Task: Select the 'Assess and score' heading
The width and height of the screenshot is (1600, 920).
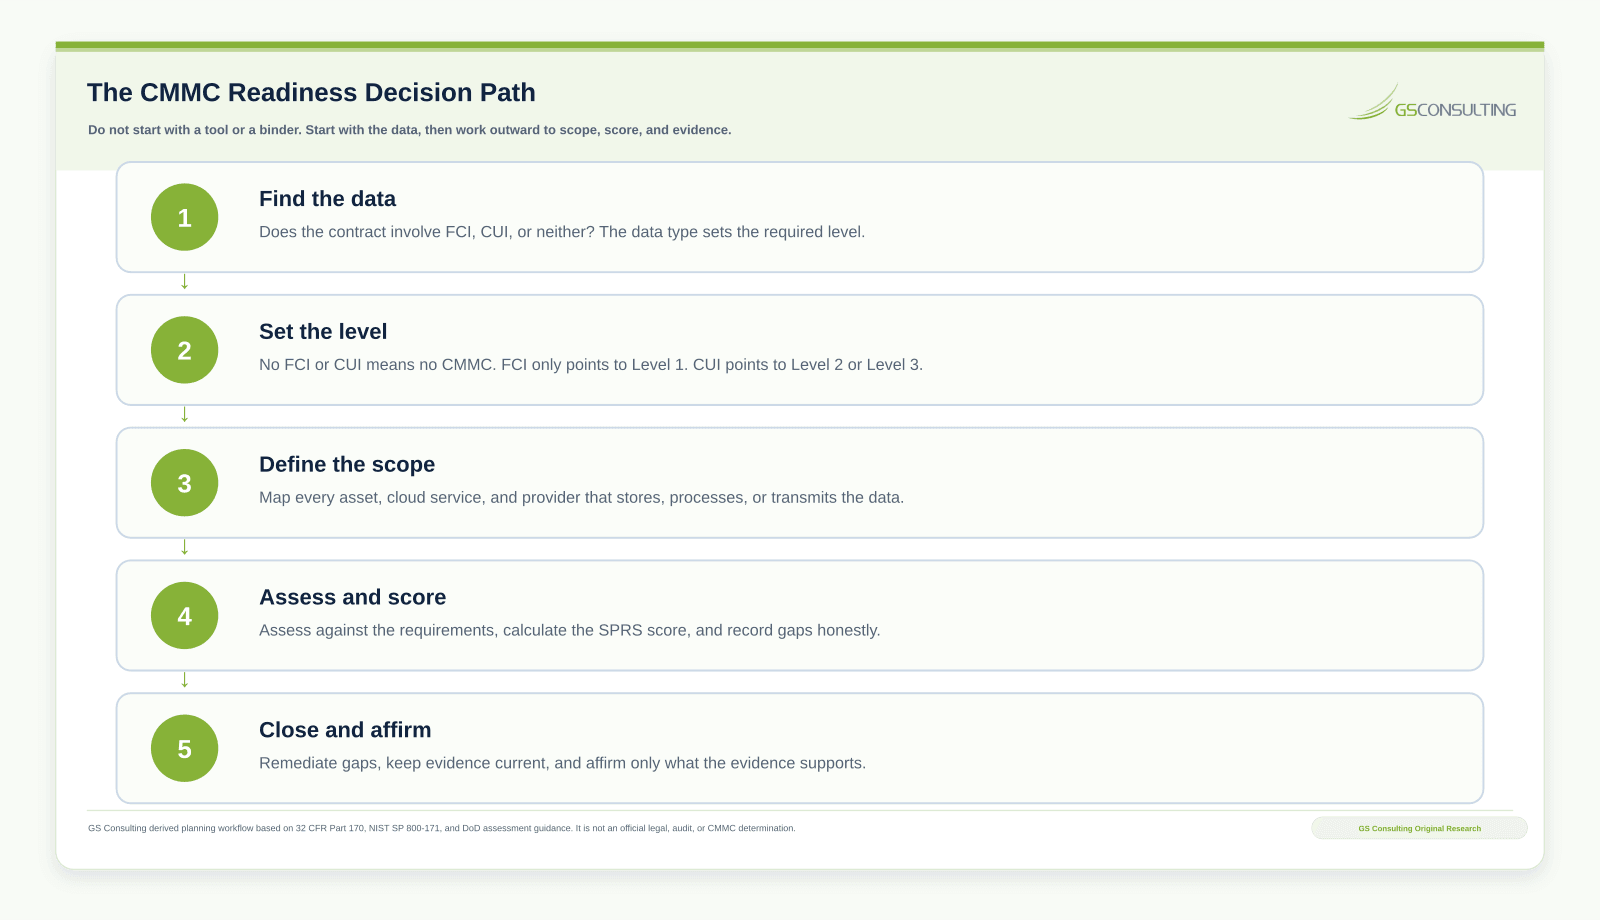Action: pos(352,597)
